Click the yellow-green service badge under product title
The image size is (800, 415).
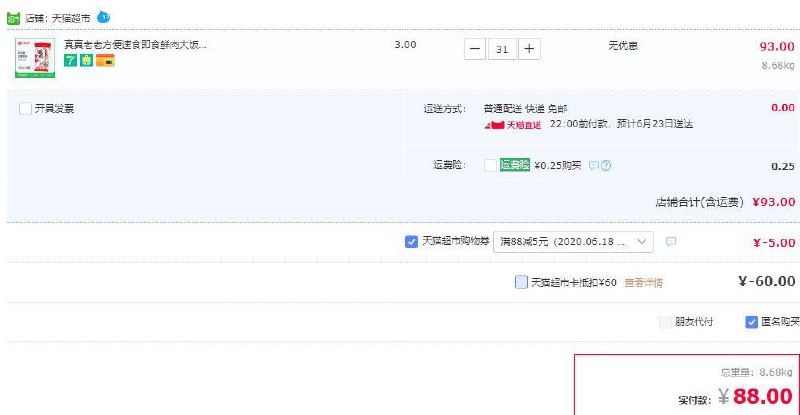pos(86,60)
